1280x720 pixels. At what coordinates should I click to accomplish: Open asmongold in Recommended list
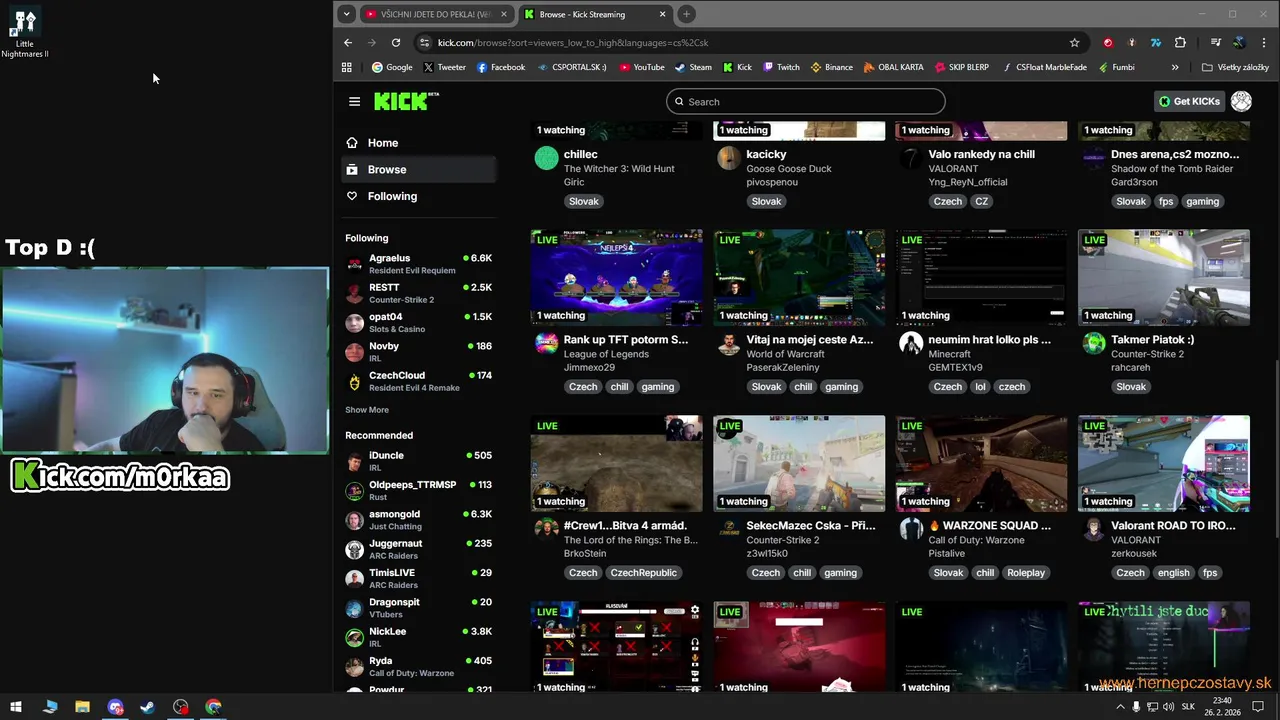418,520
